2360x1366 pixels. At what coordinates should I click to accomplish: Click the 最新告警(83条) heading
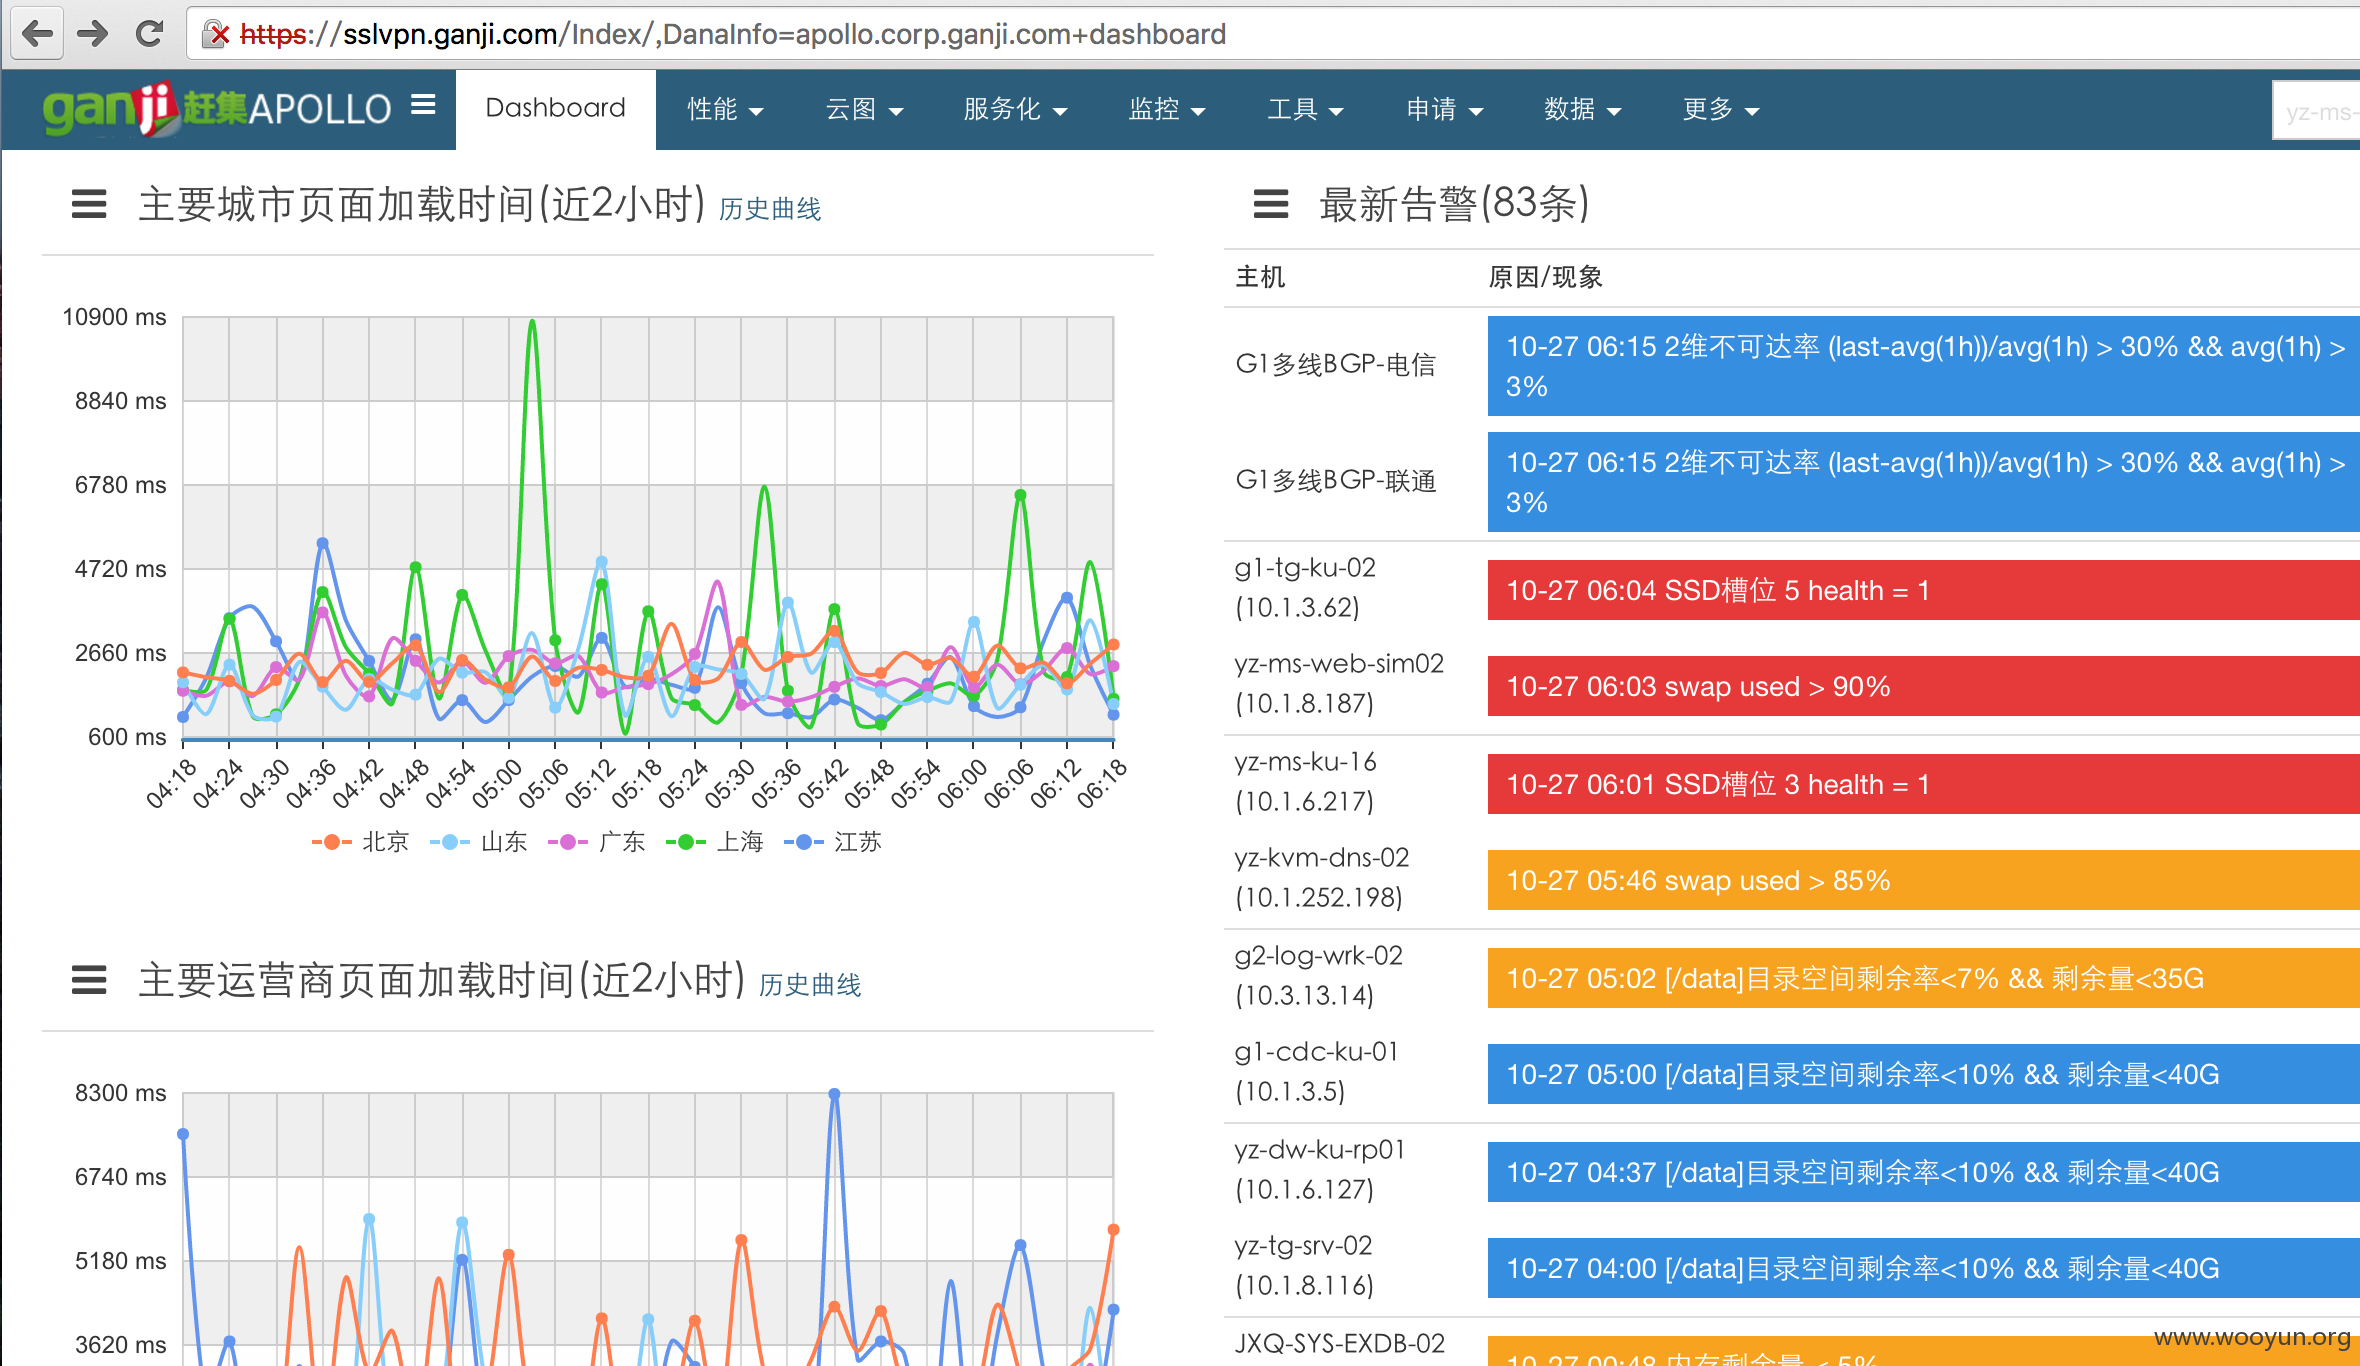click(x=1454, y=204)
